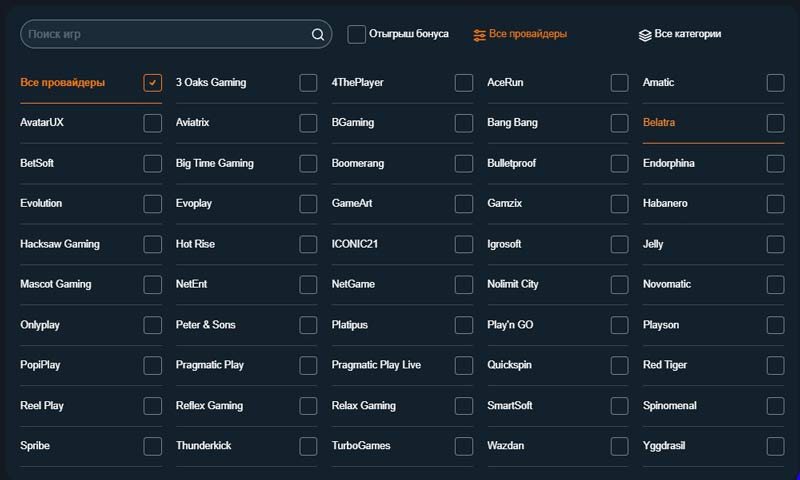Click the filter sliders icon
The image size is (800, 480).
point(480,35)
